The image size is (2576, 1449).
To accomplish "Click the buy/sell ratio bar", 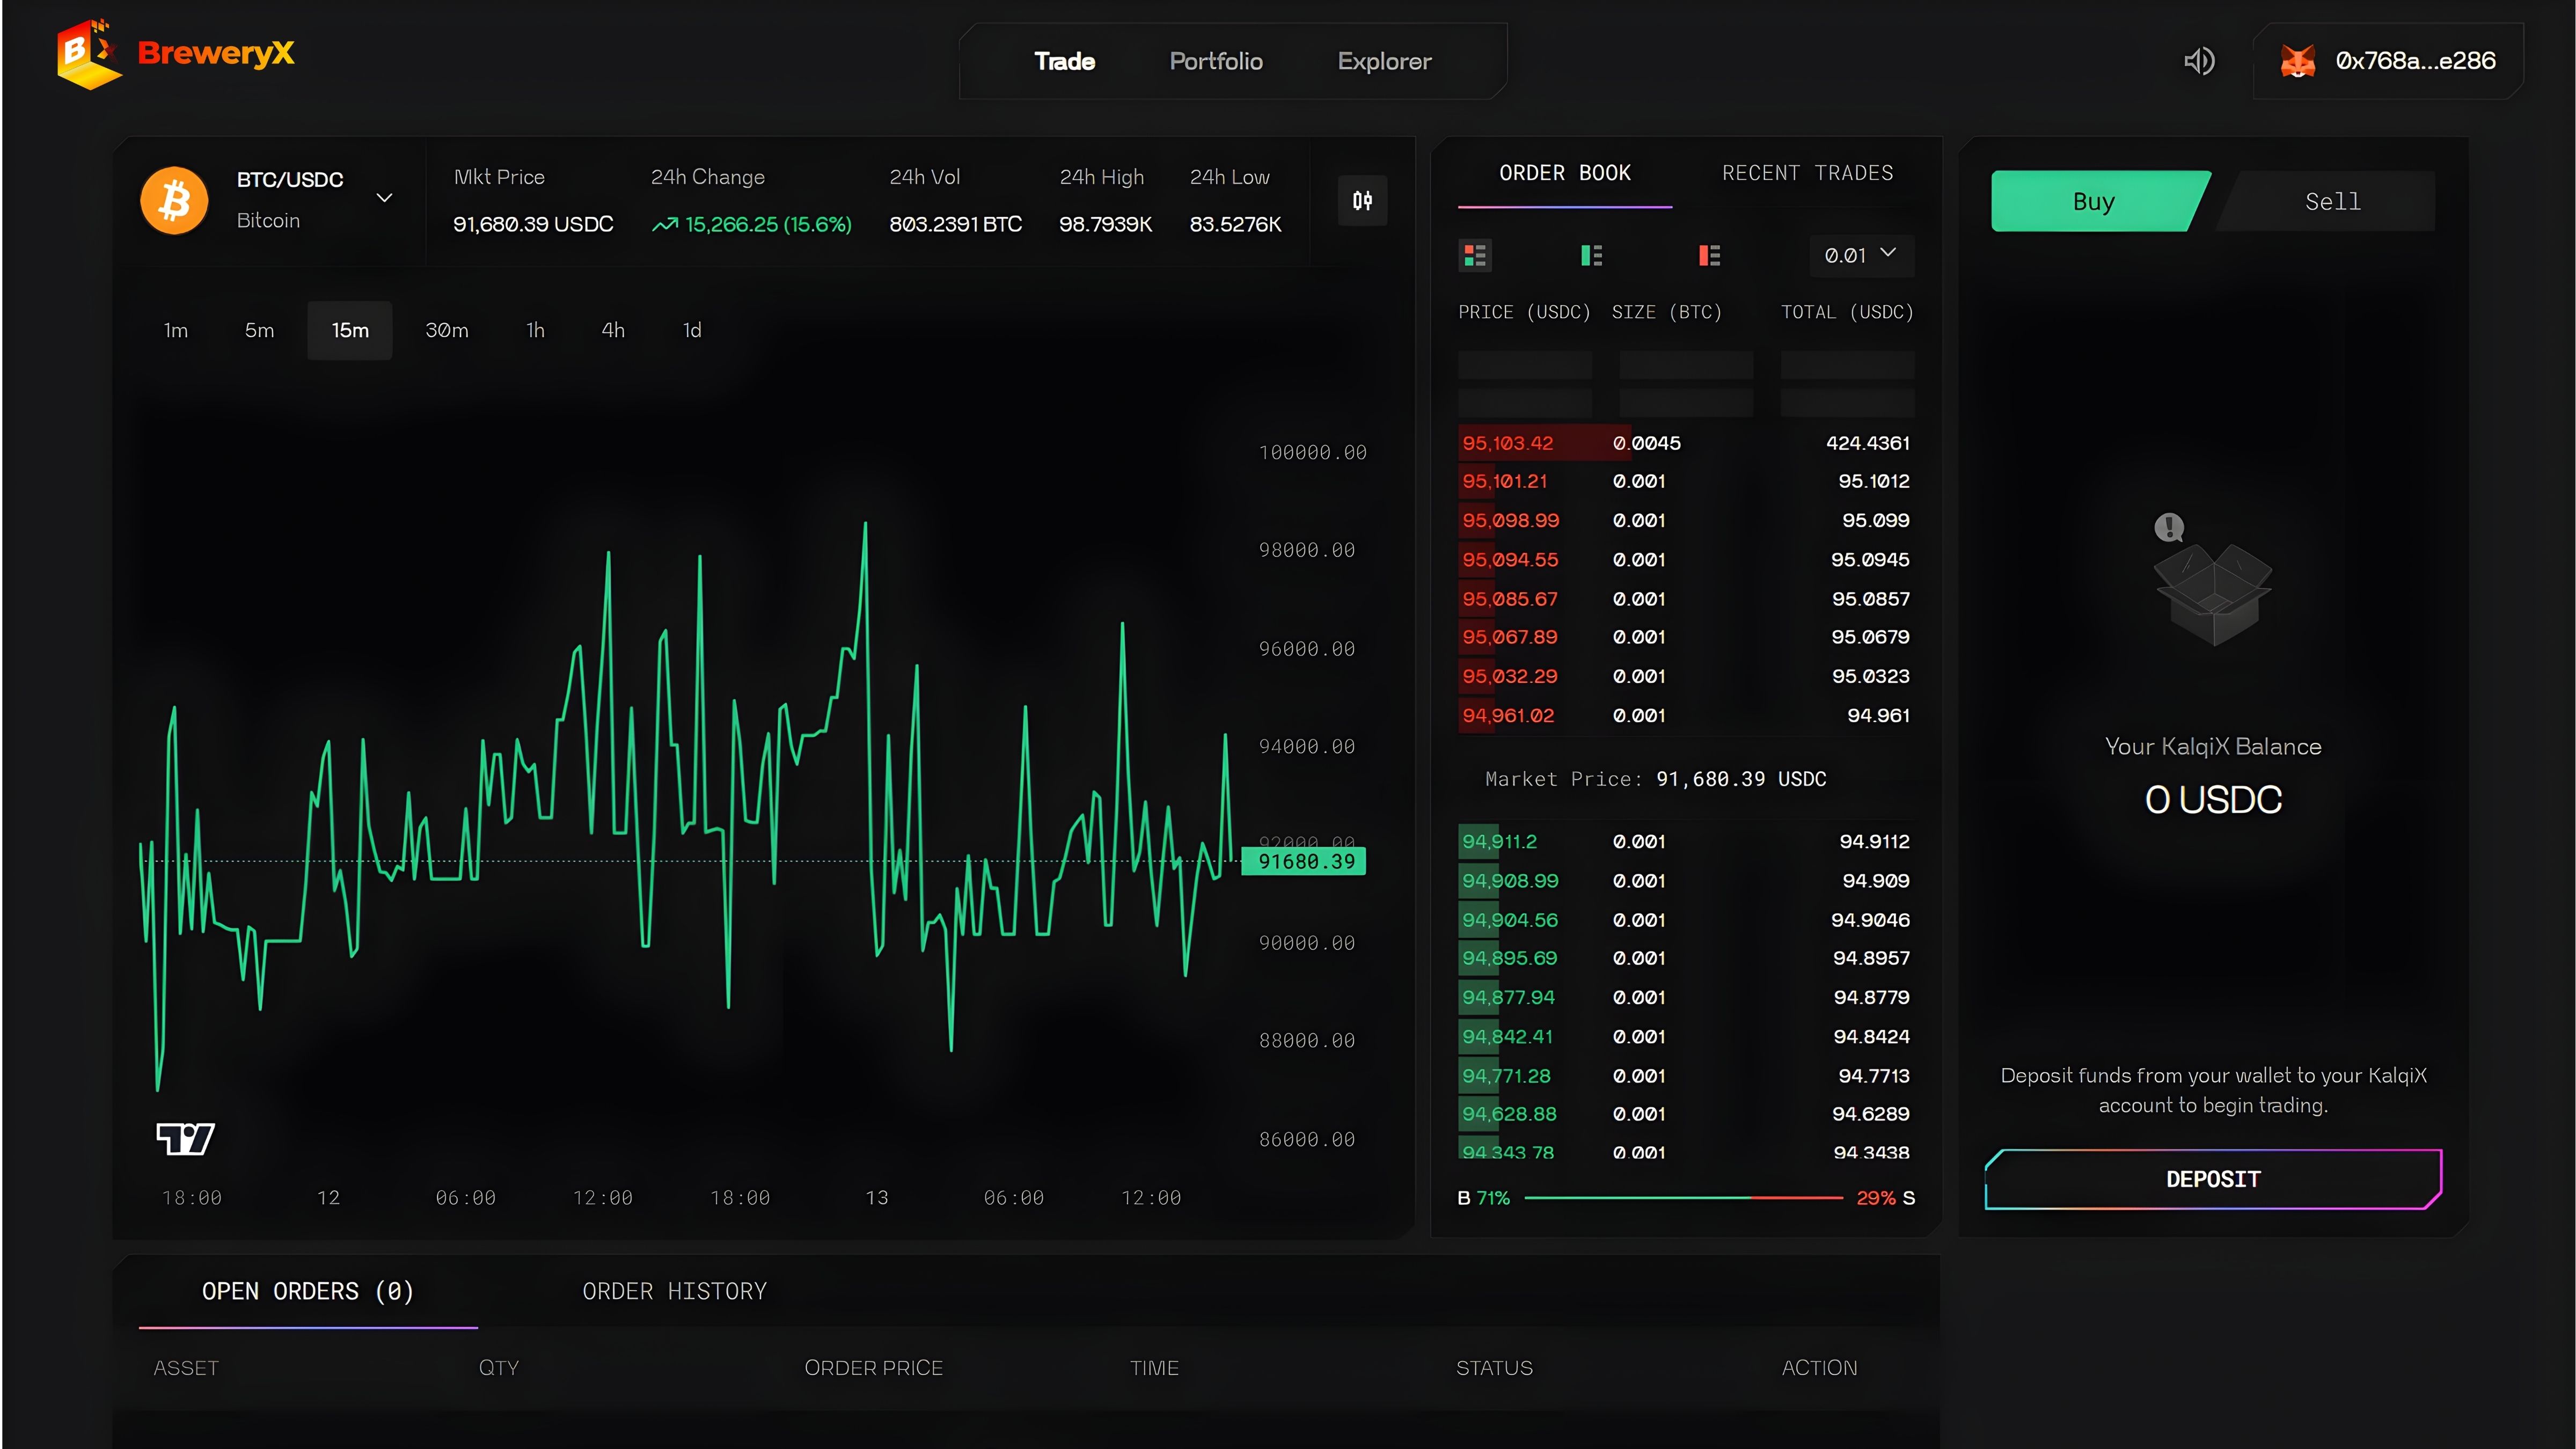I will point(1682,1197).
